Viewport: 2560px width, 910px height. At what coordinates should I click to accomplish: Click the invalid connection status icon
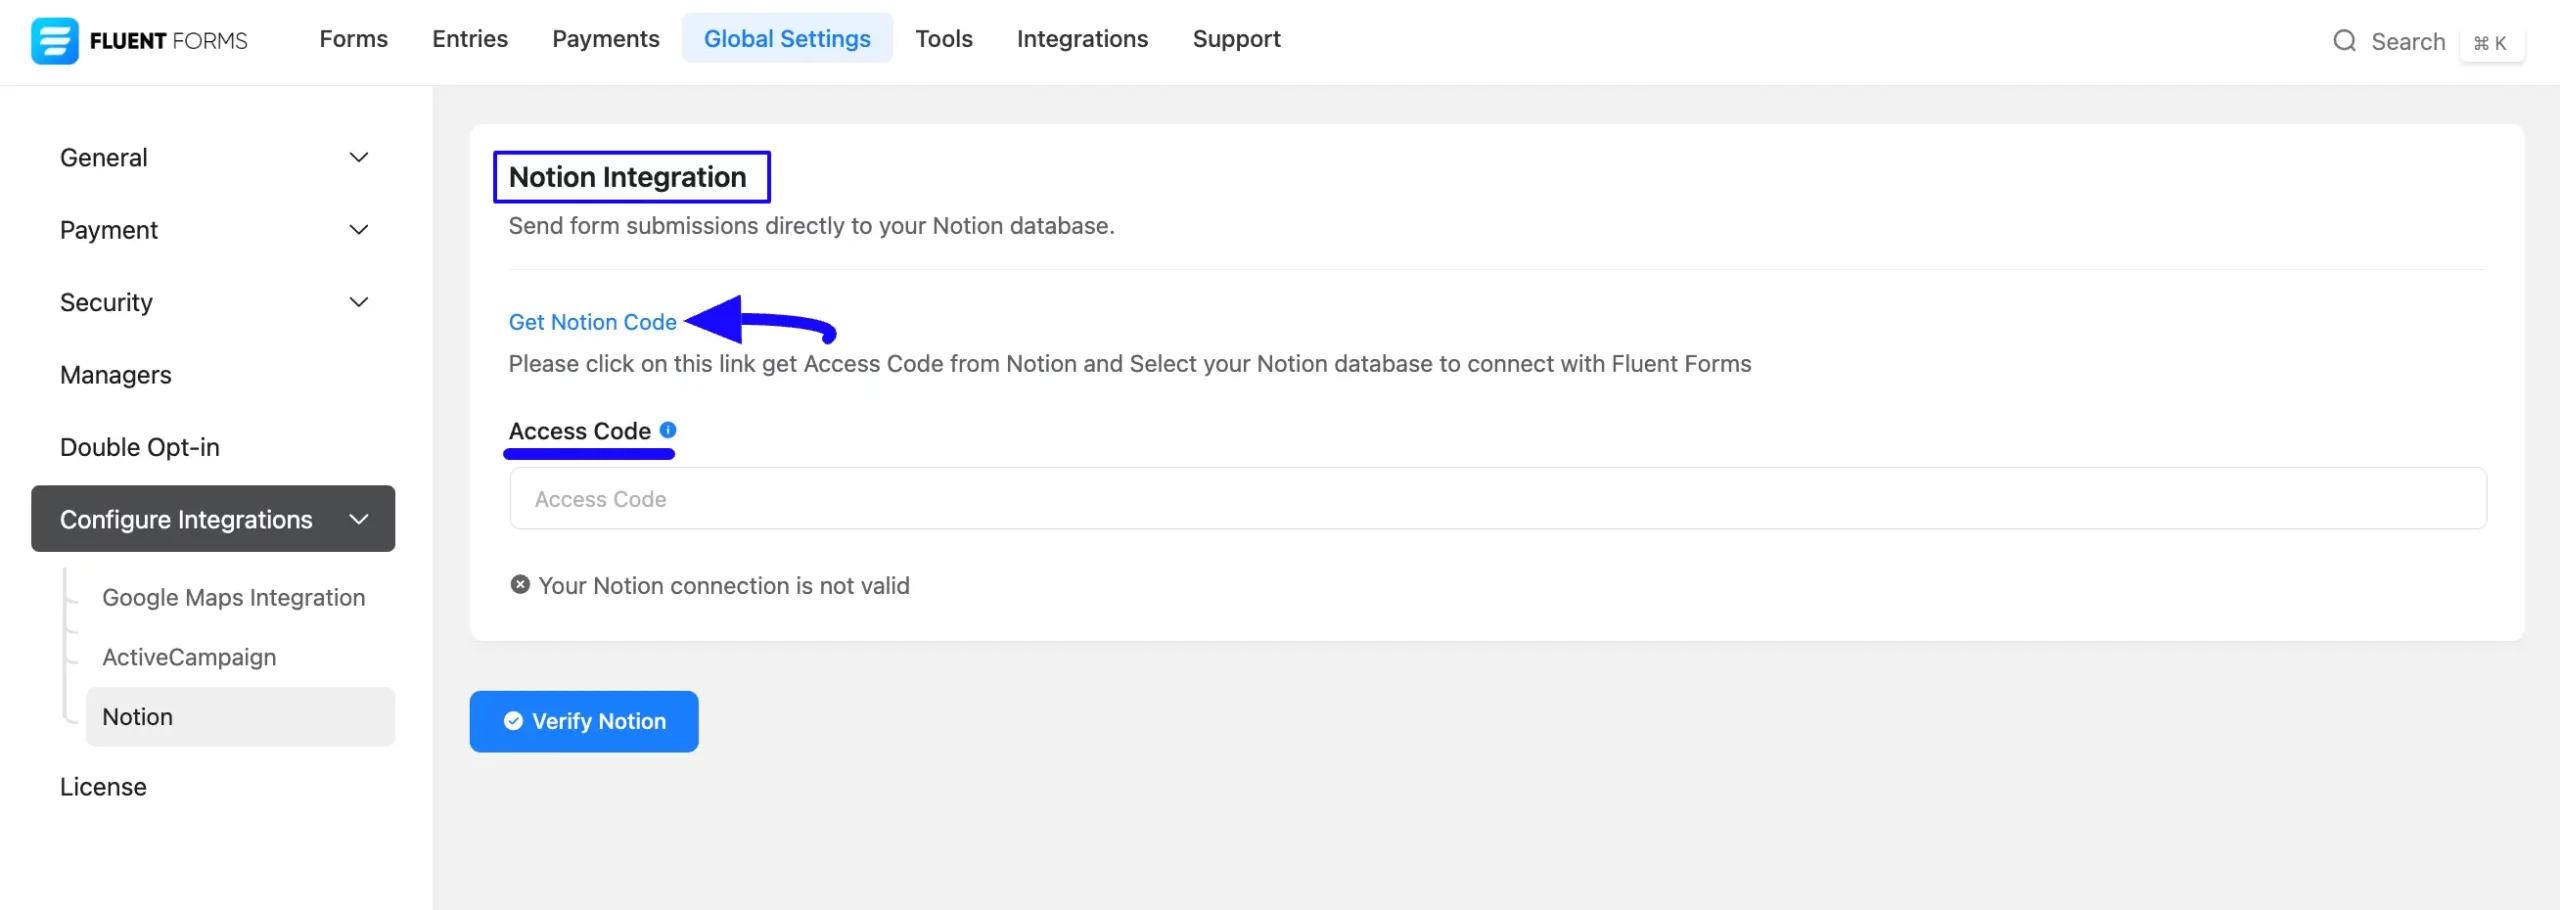click(x=520, y=584)
